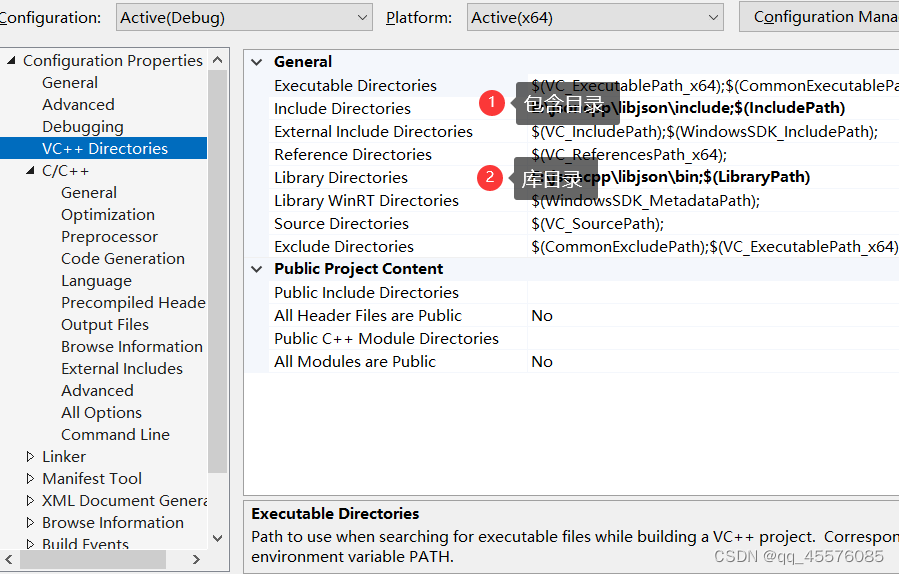Click the red number 2 annotation badge
The height and width of the screenshot is (574, 899).
tap(489, 178)
